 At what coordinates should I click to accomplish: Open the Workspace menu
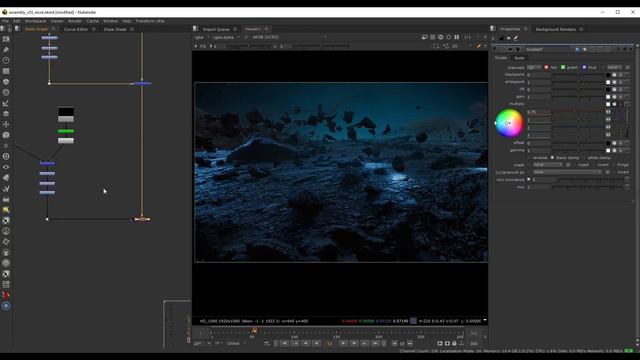(36, 21)
